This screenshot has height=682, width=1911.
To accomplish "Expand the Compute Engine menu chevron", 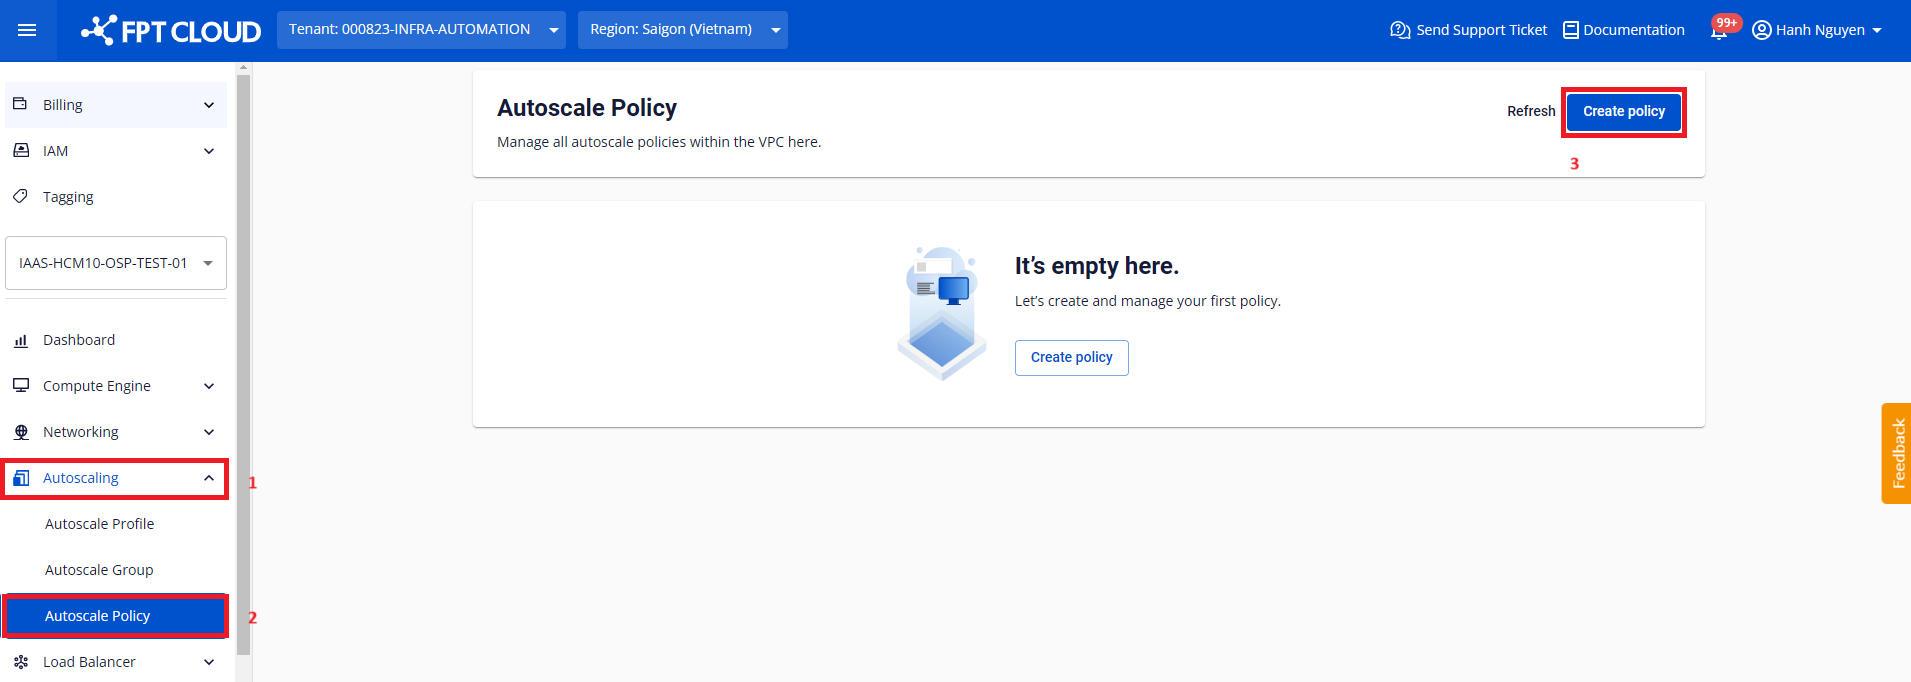I will pyautogui.click(x=209, y=386).
